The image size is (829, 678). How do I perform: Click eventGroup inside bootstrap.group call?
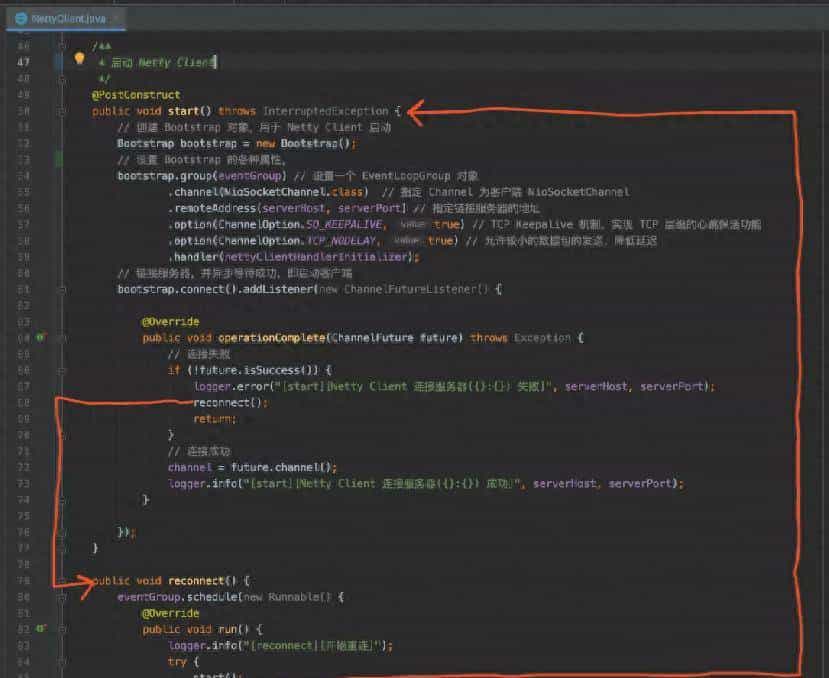[250, 176]
